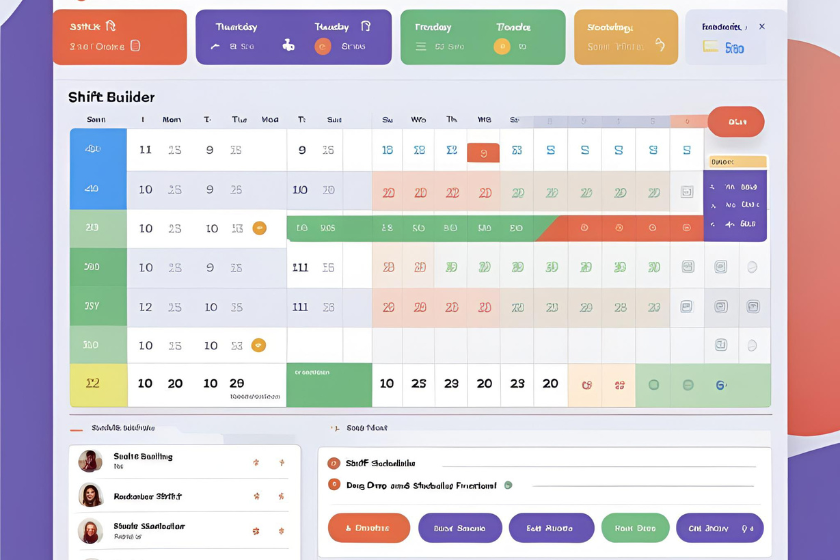The height and width of the screenshot is (560, 840).
Task: Expand the yellow dropdown header above purple panel
Action: point(735,161)
